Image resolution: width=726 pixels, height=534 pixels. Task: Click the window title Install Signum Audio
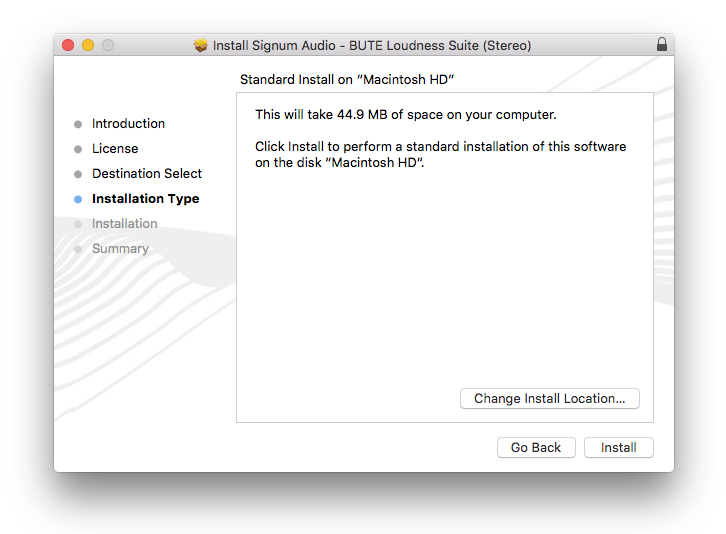(372, 45)
